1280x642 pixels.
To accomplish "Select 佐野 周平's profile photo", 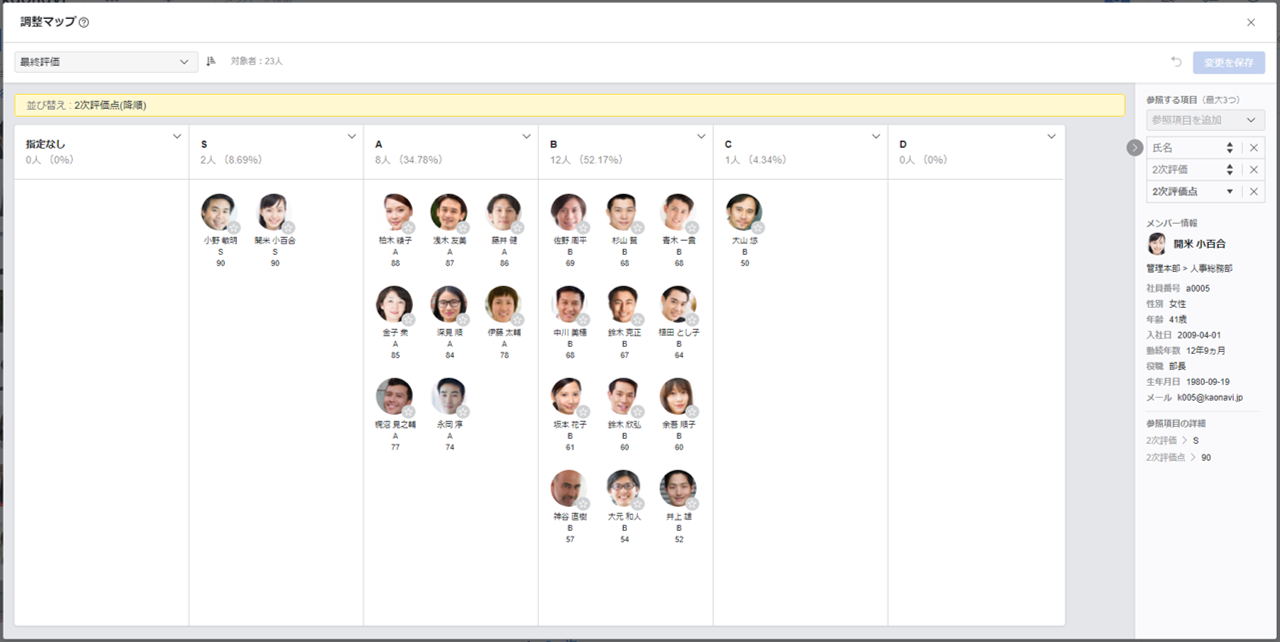I will 568,211.
